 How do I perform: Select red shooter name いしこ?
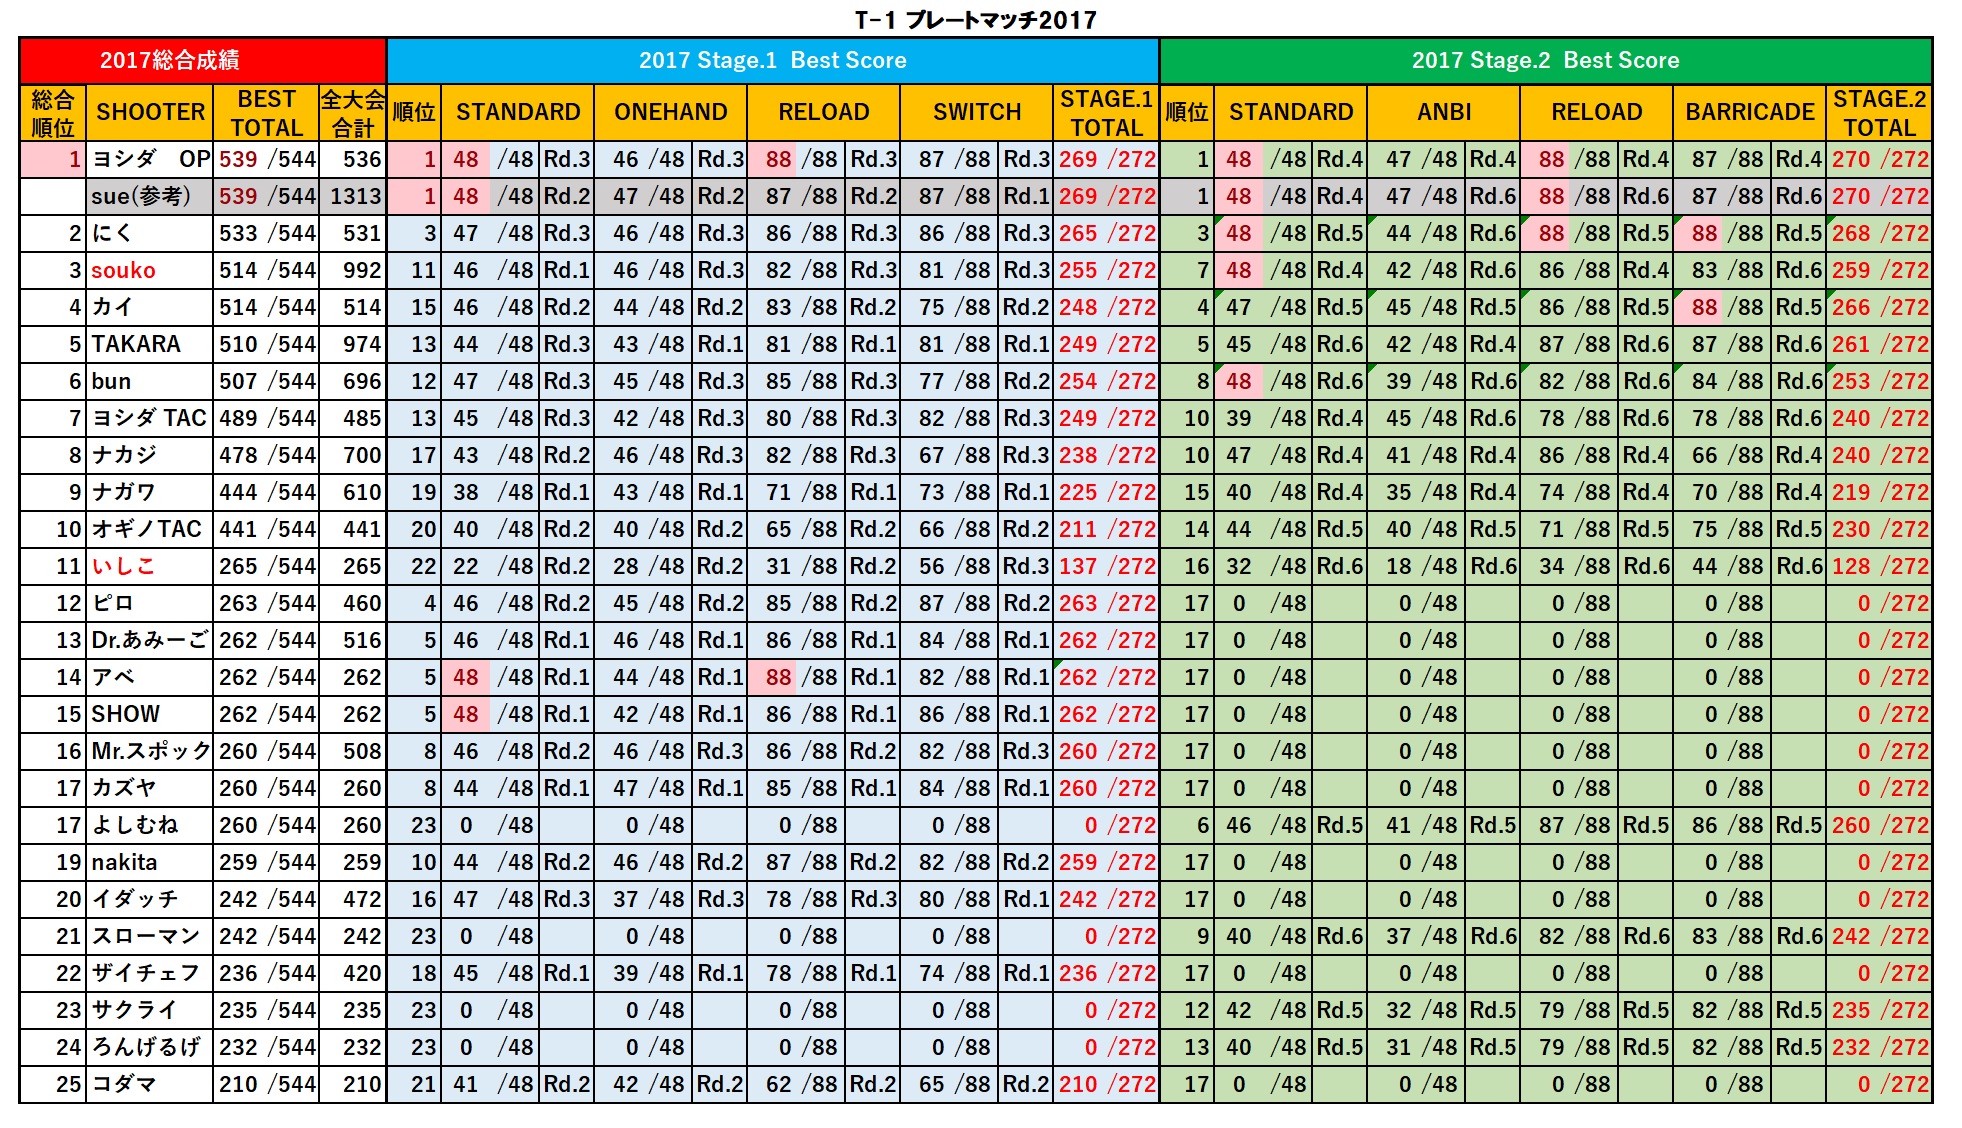tap(123, 566)
